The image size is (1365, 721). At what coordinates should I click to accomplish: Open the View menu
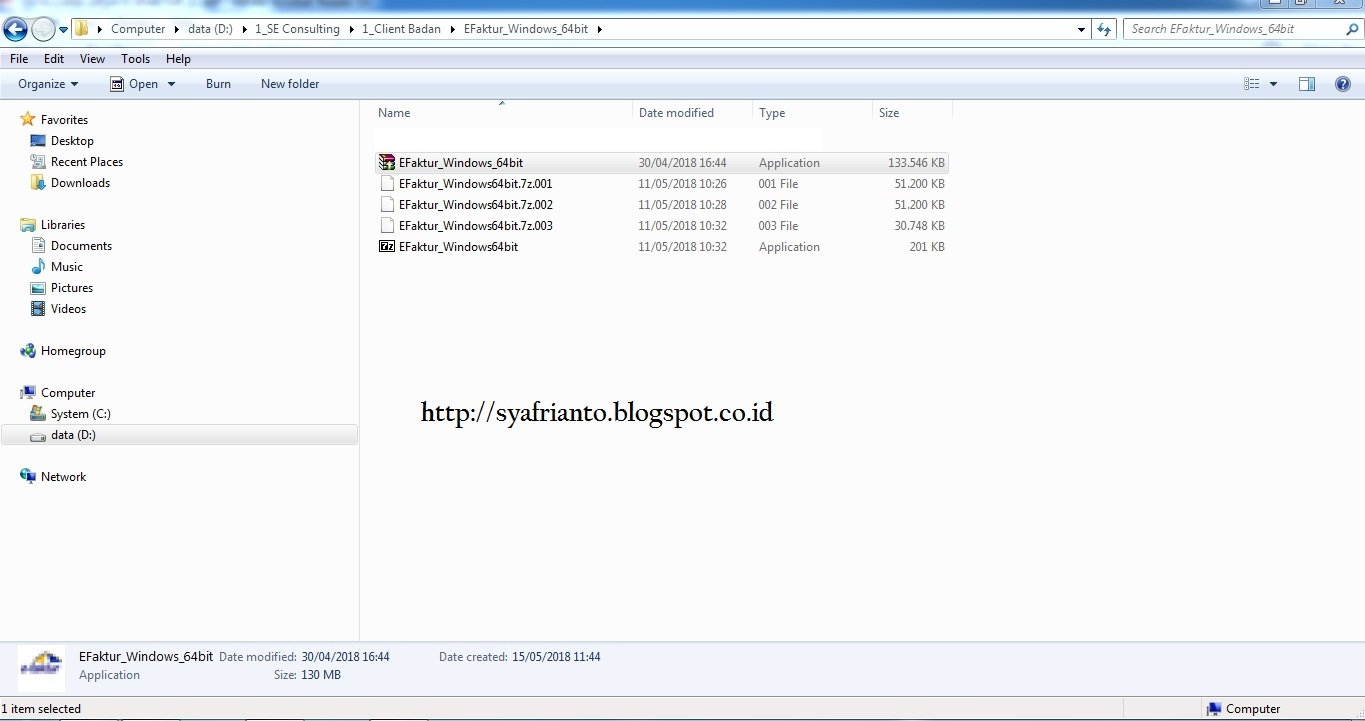click(x=92, y=58)
